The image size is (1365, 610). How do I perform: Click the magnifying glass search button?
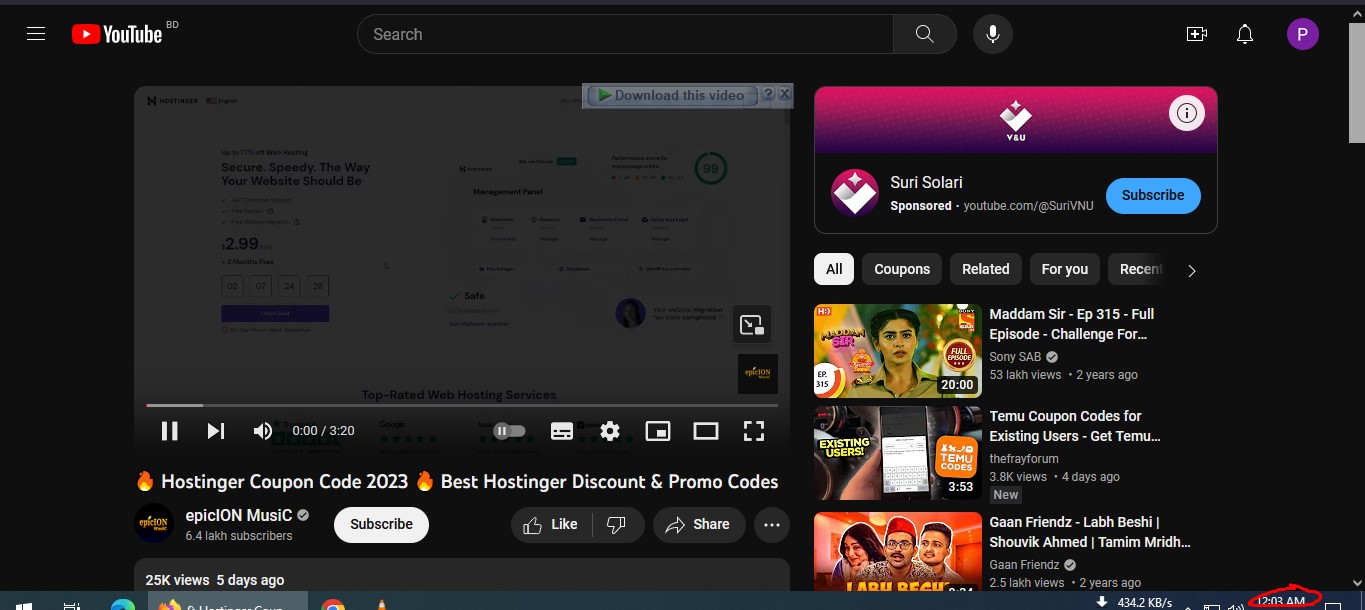tap(925, 34)
